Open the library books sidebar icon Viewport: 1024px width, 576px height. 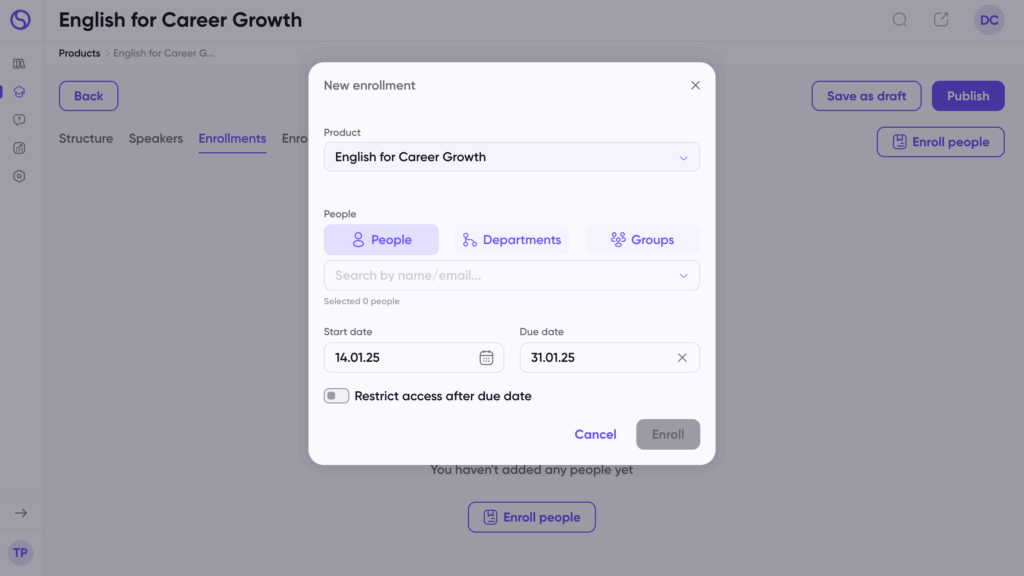pyautogui.click(x=19, y=64)
